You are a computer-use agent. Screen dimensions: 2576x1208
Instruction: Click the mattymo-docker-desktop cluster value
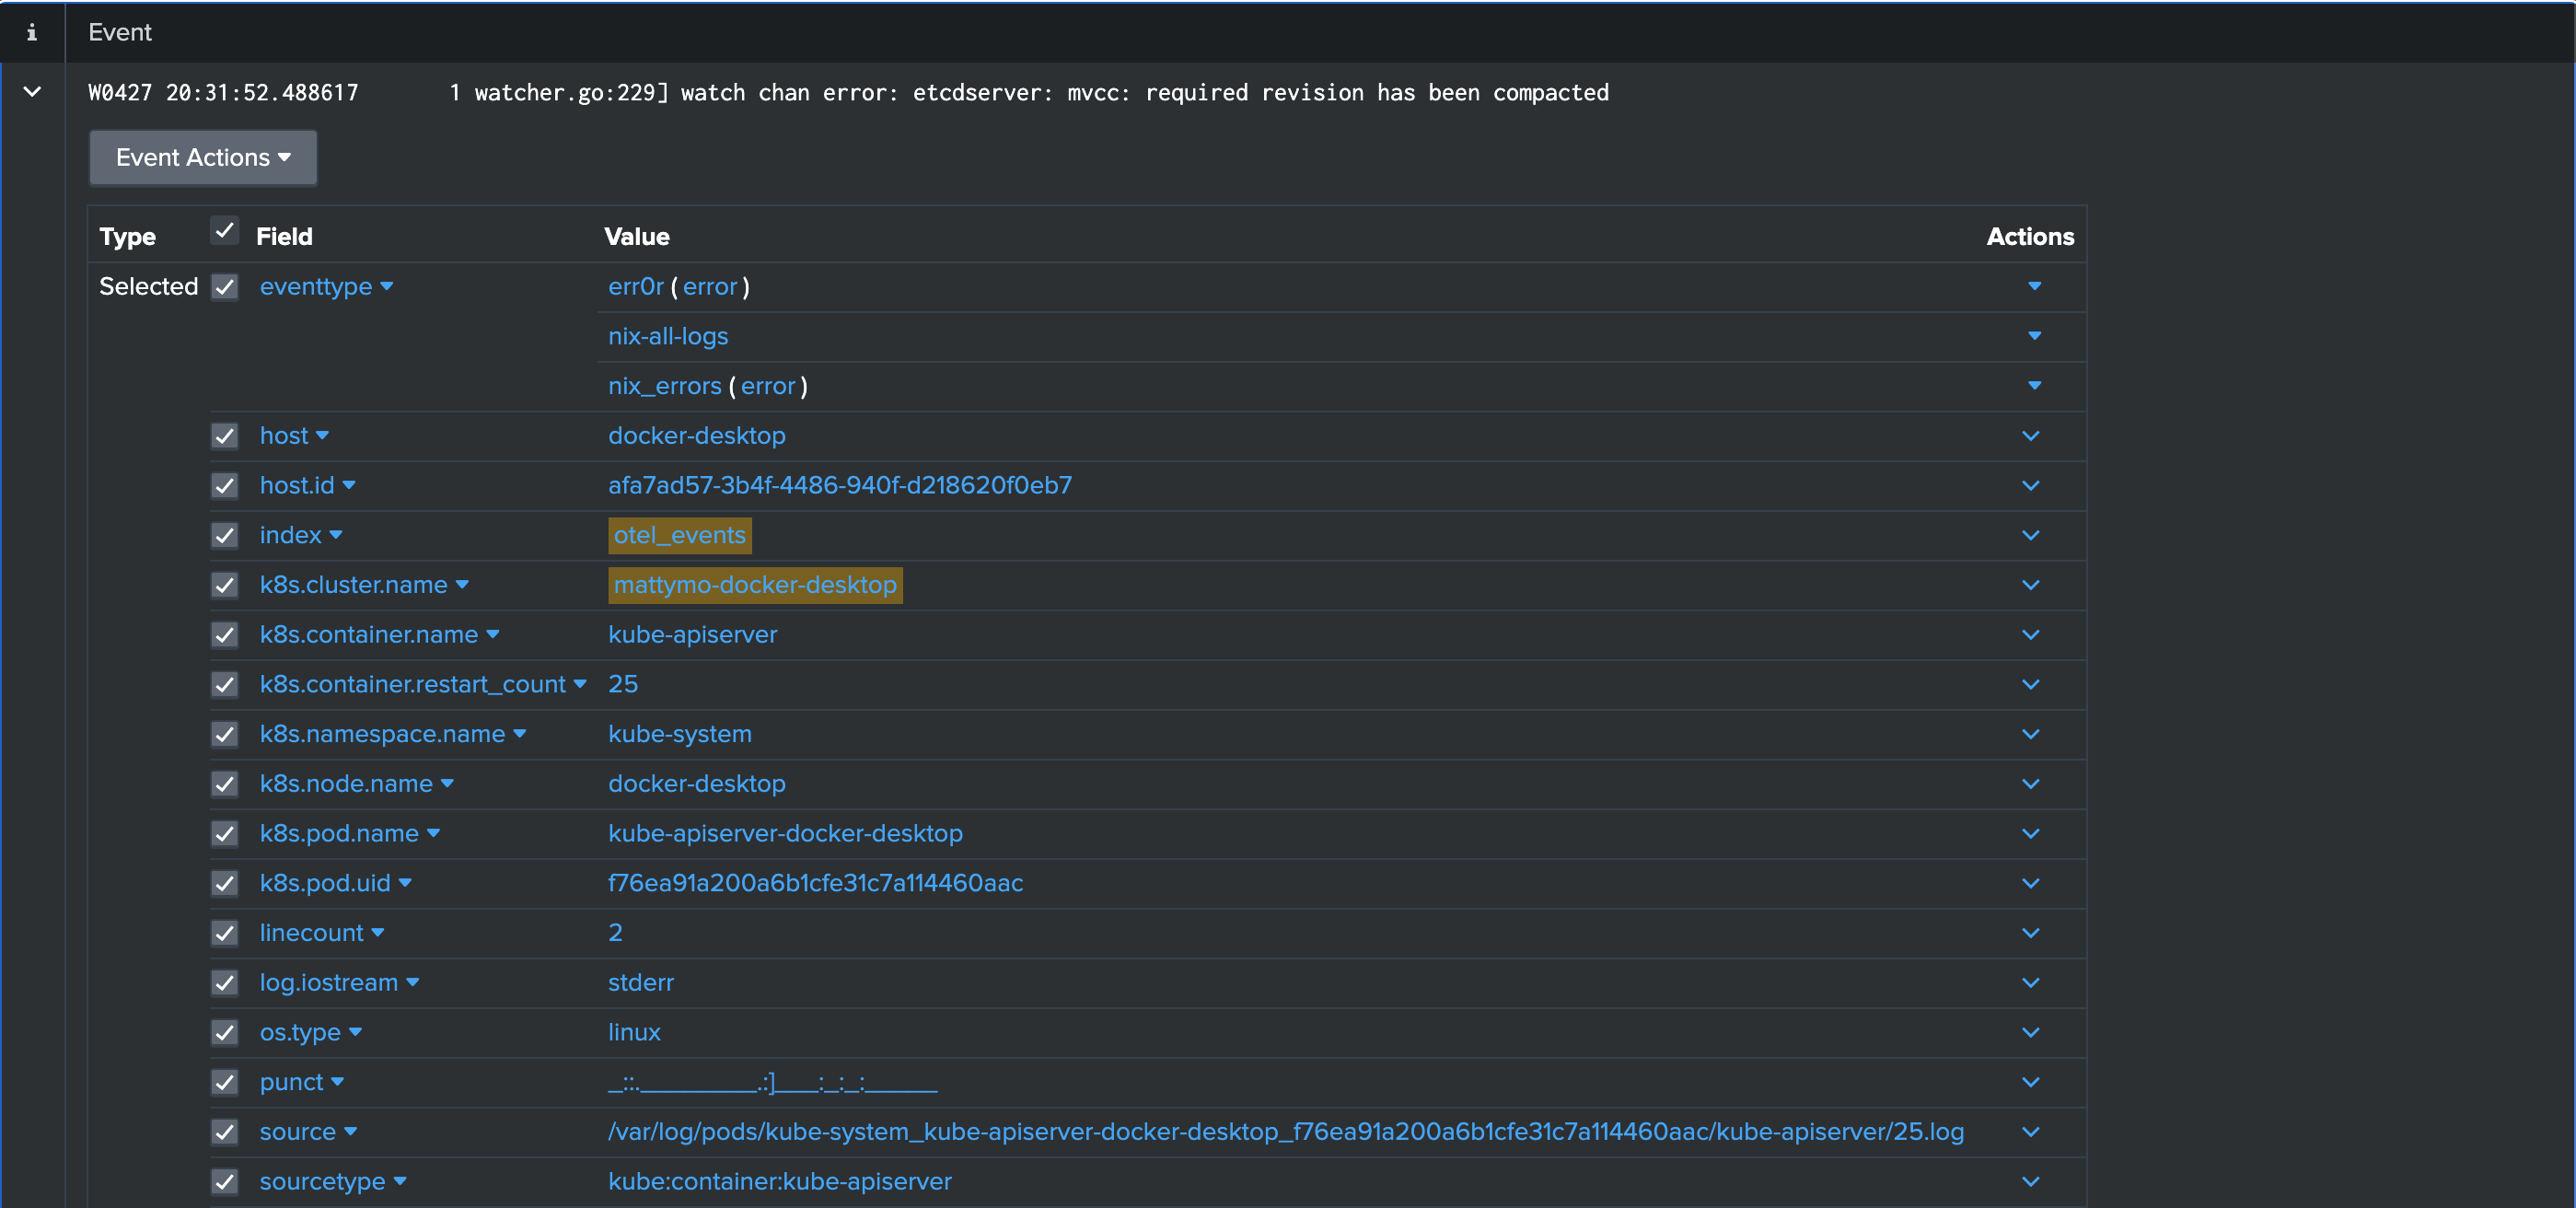pos(754,586)
